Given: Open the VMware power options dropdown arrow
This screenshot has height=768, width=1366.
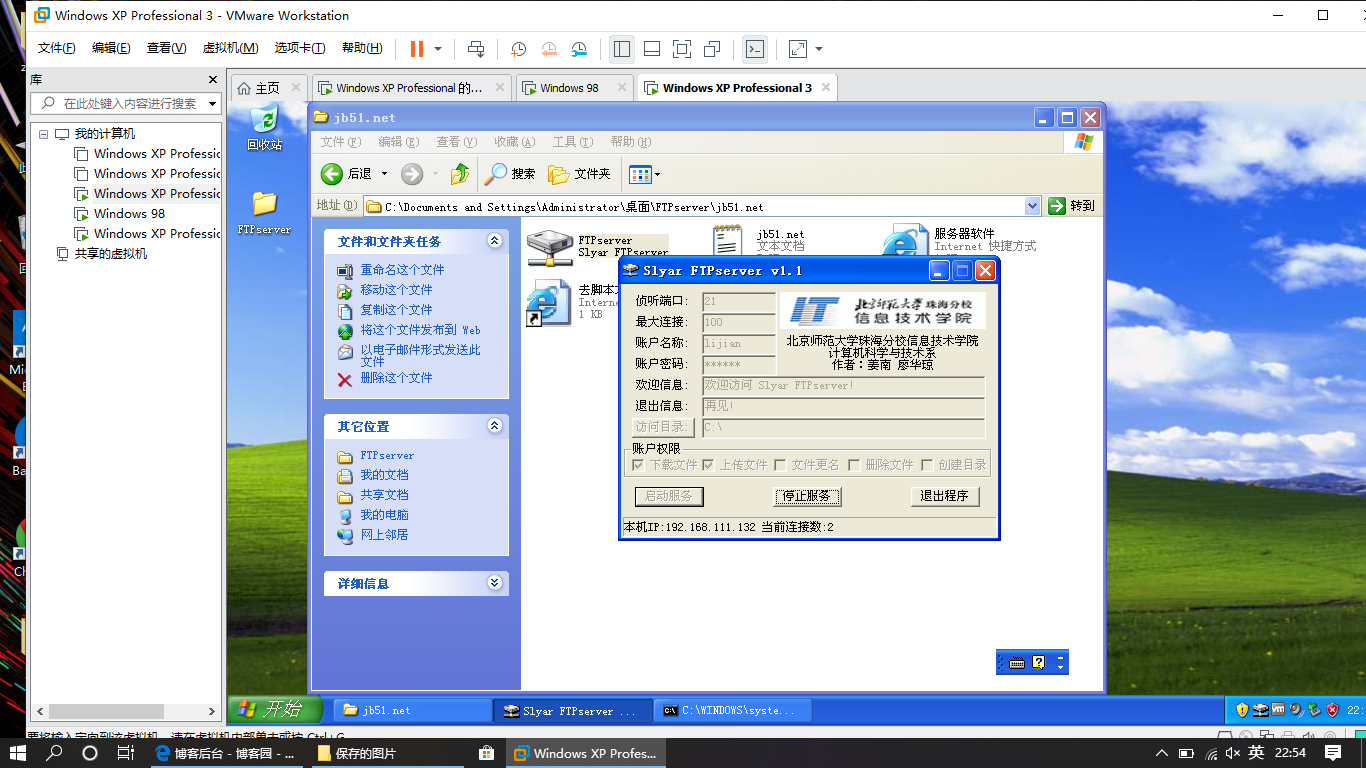Looking at the screenshot, I should pyautogui.click(x=438, y=49).
